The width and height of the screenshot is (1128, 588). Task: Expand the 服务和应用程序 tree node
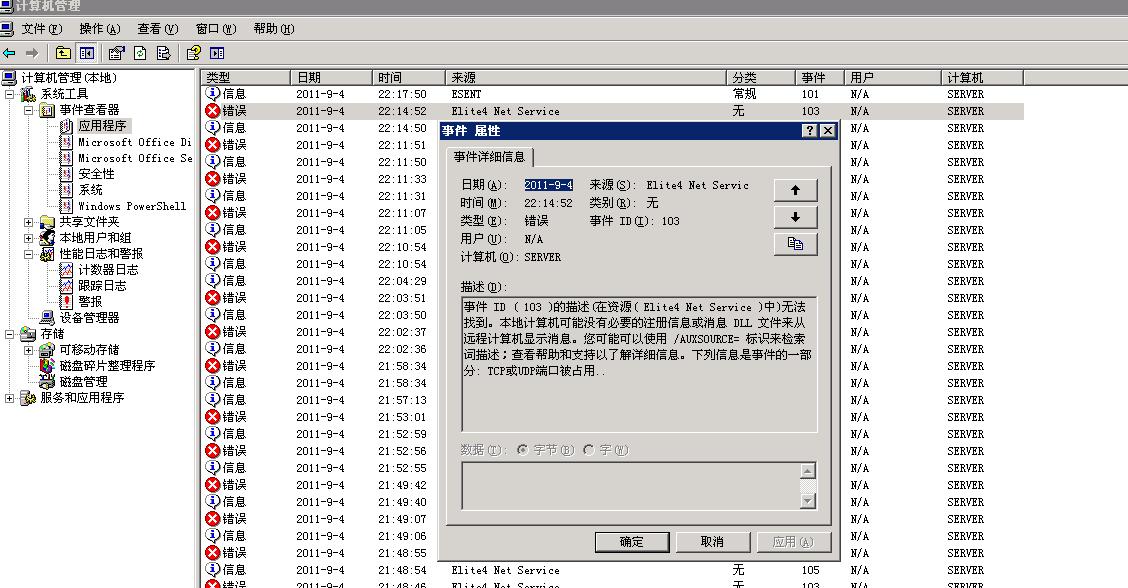[x=10, y=398]
